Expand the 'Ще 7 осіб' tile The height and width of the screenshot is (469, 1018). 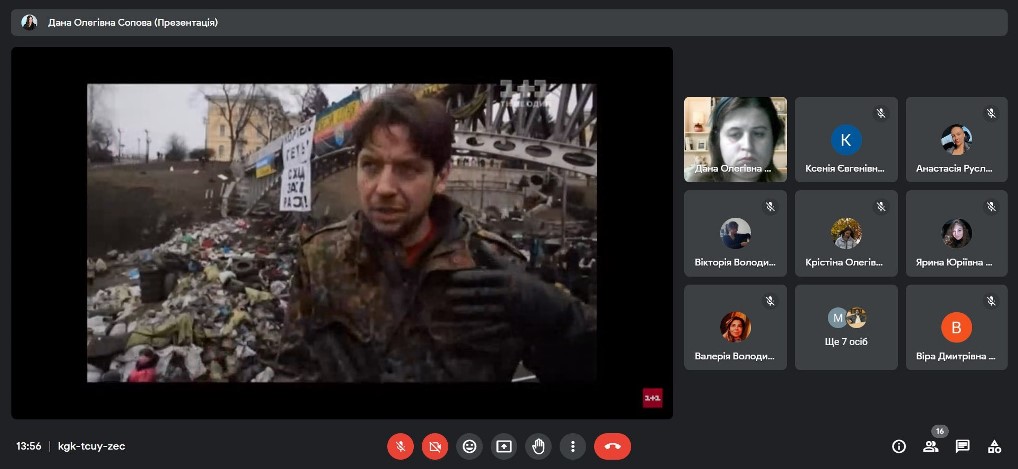tap(846, 327)
